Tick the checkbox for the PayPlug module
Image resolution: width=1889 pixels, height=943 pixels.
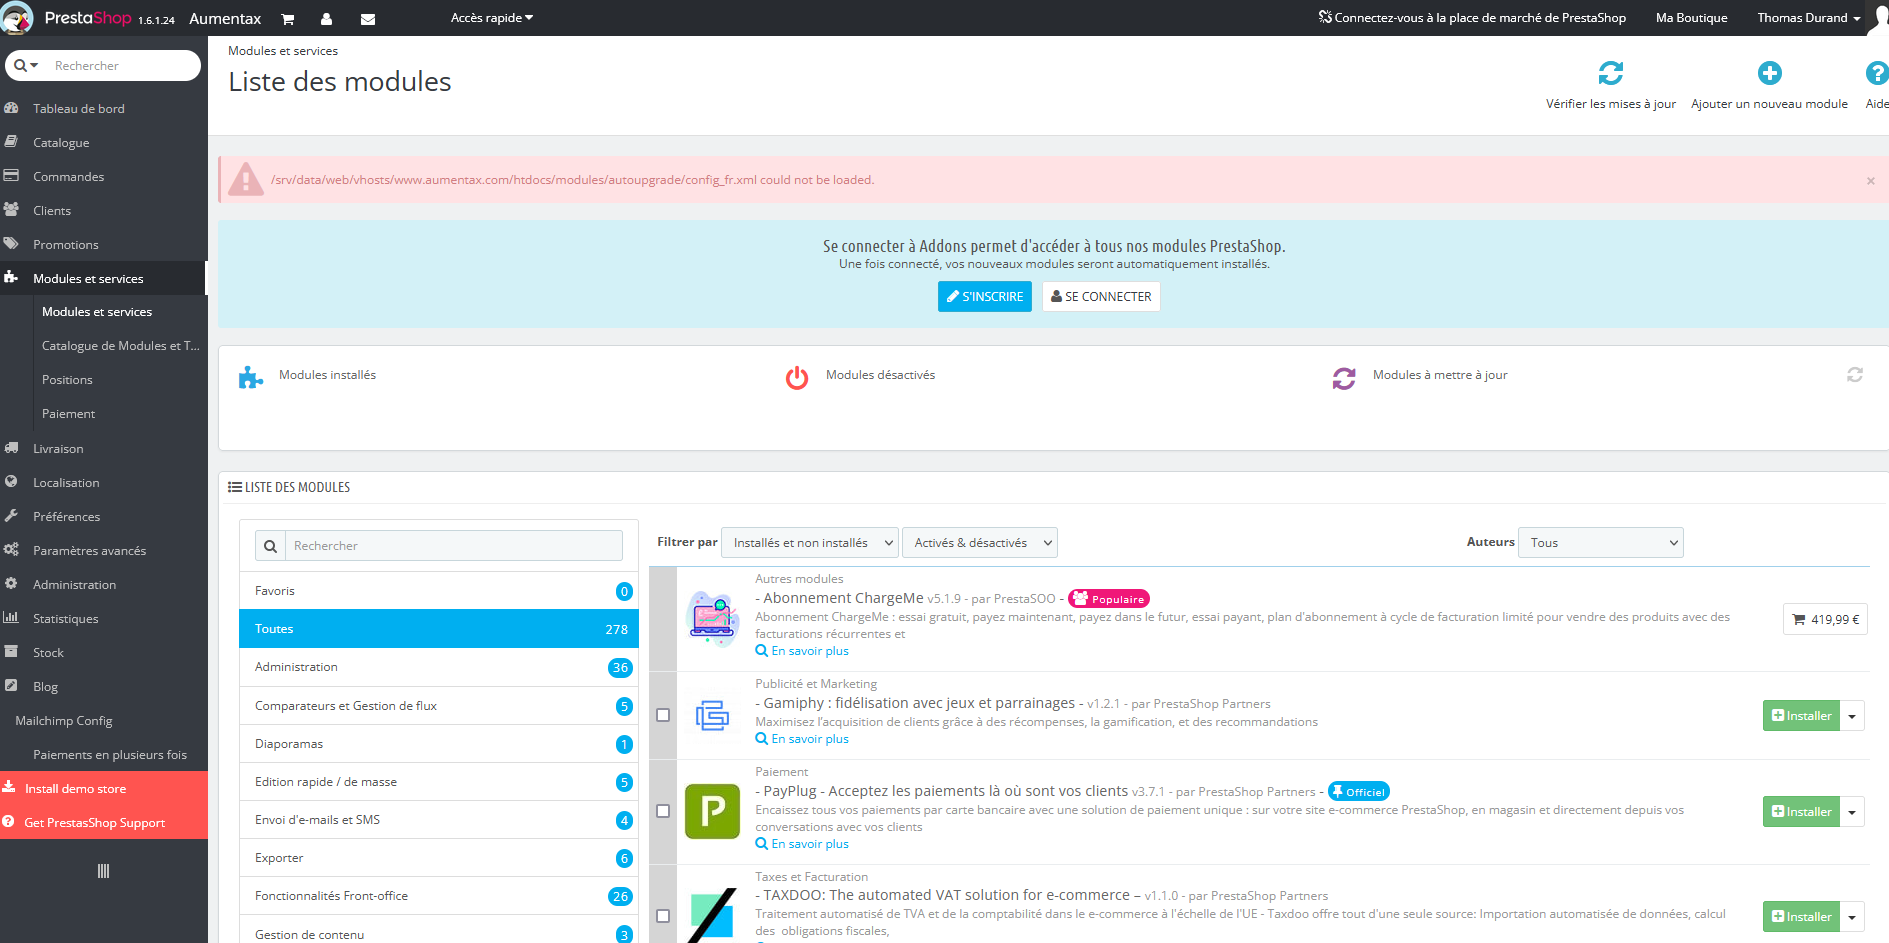click(x=663, y=811)
